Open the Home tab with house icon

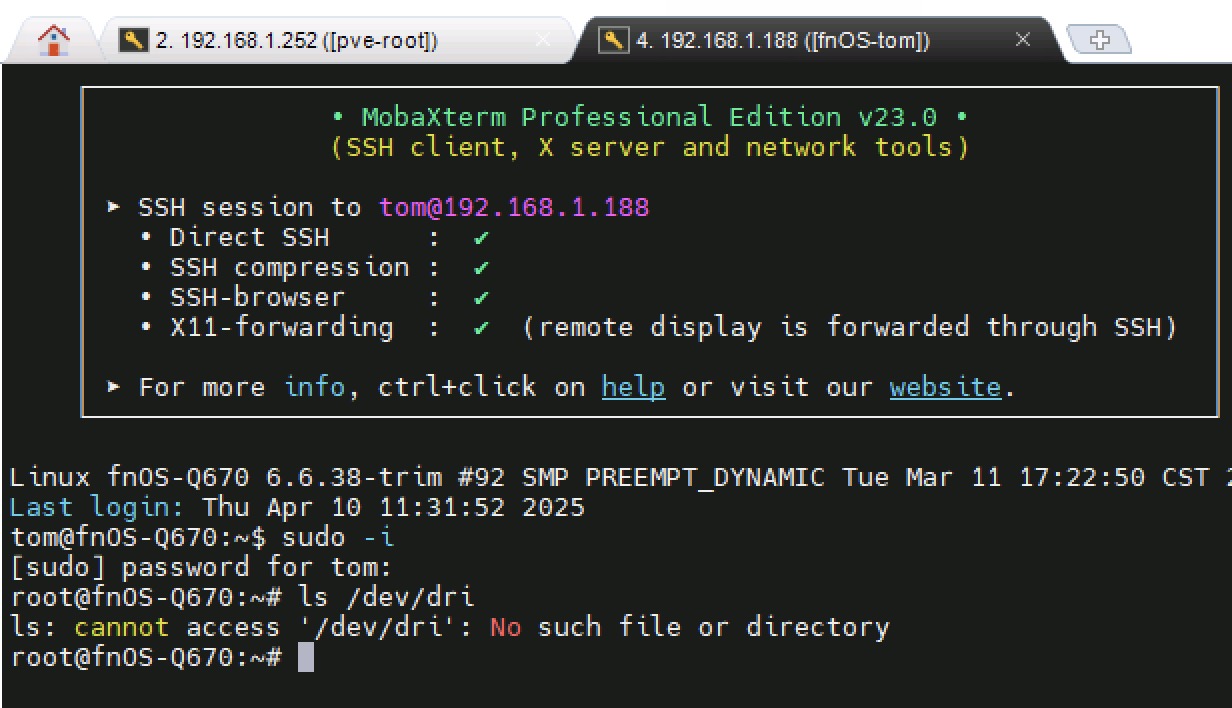click(53, 40)
